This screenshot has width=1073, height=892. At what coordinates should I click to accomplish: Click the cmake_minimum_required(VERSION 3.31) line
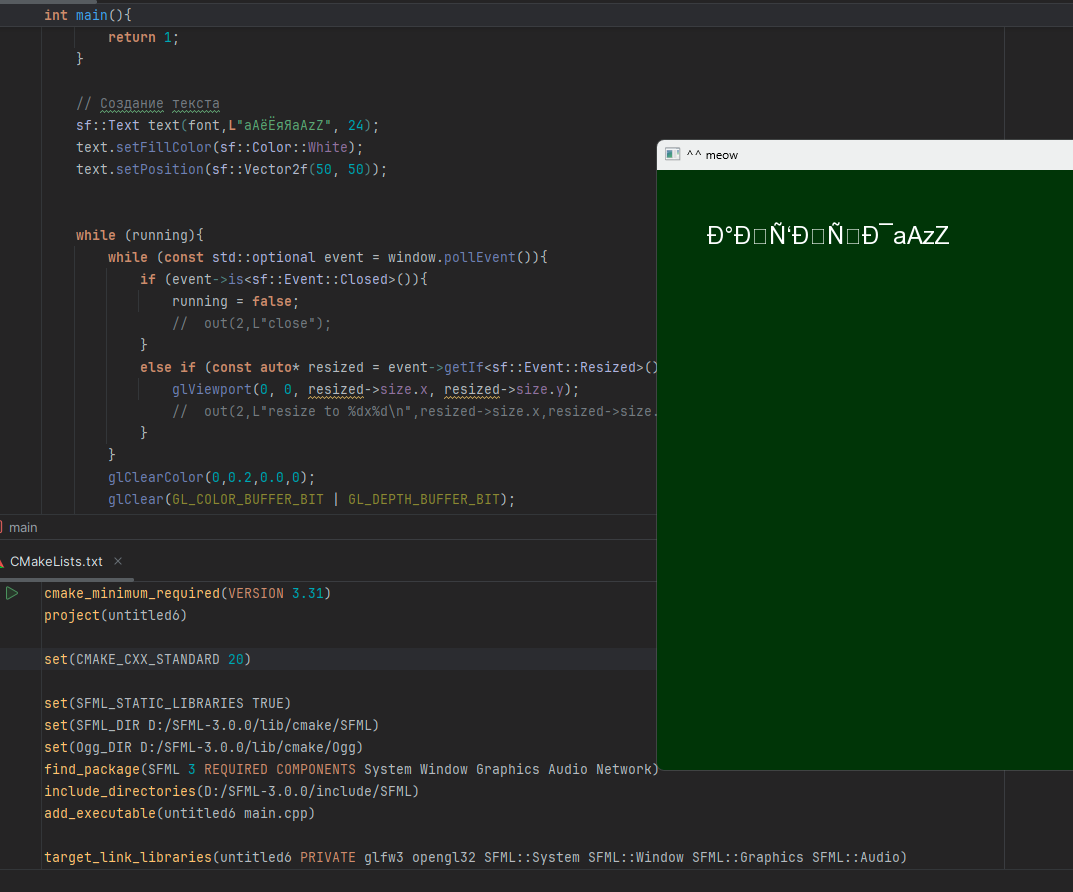tap(188, 593)
